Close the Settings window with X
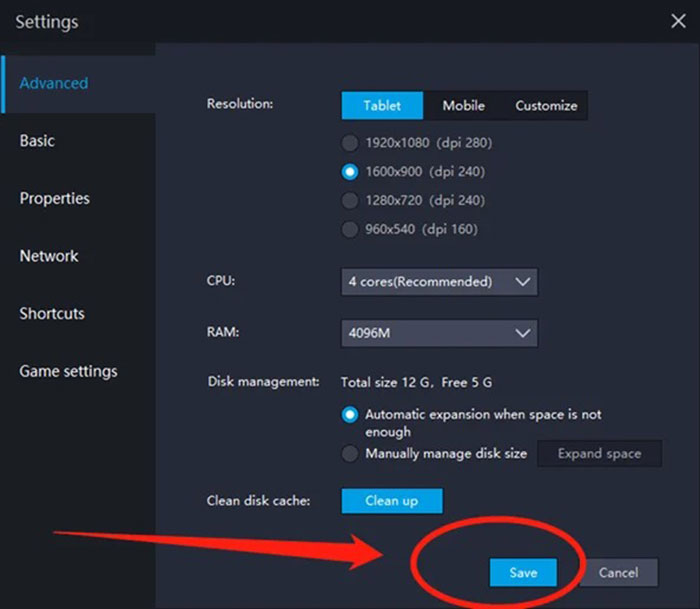700x609 pixels. click(x=677, y=21)
